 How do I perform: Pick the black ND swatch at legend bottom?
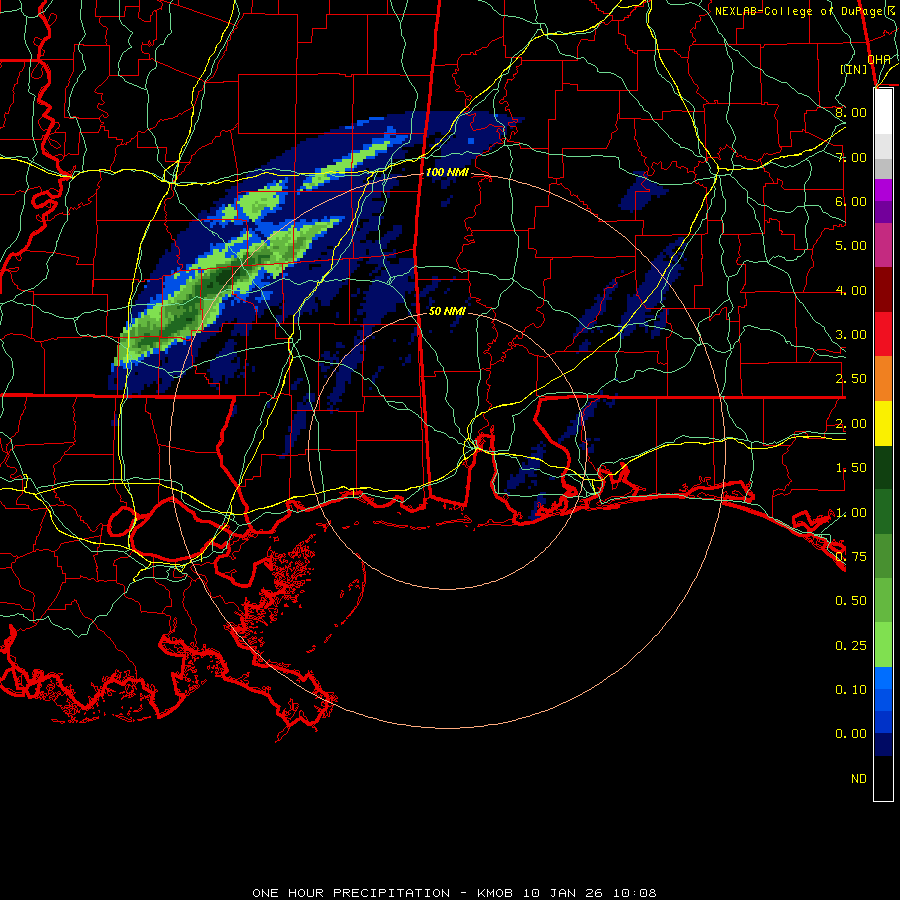pos(883,778)
